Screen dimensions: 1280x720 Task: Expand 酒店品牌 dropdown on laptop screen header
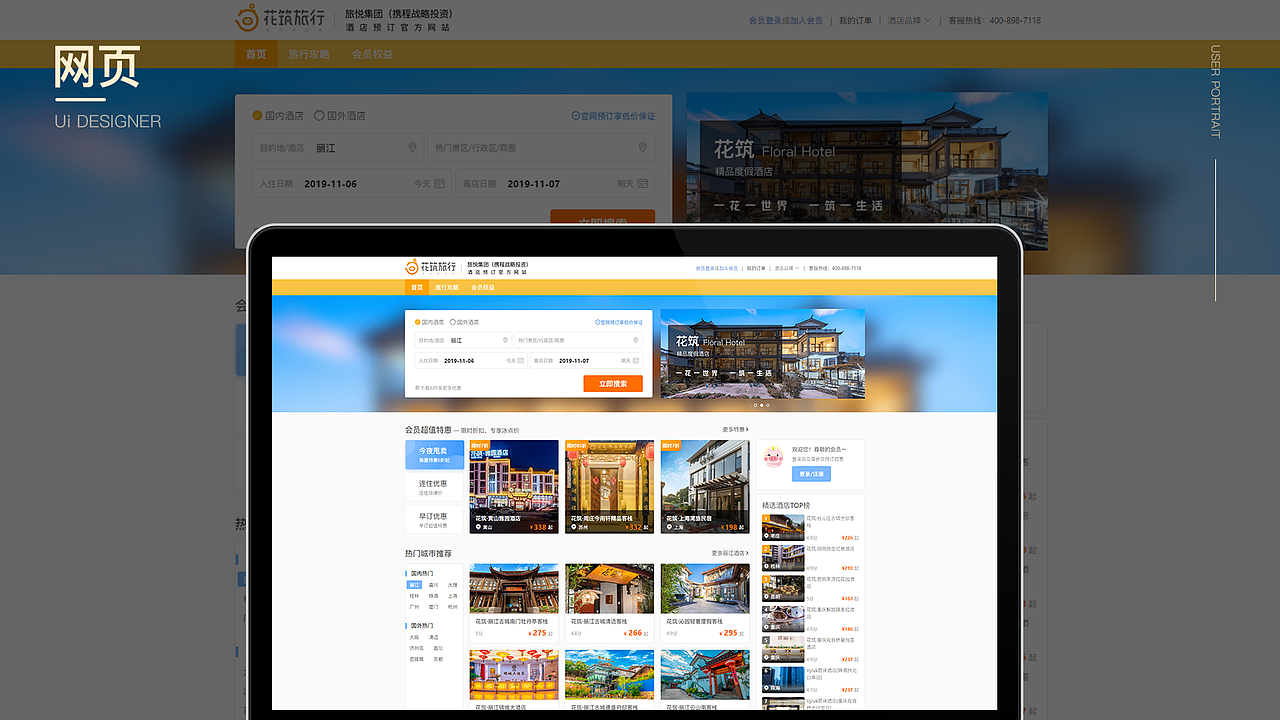point(787,268)
